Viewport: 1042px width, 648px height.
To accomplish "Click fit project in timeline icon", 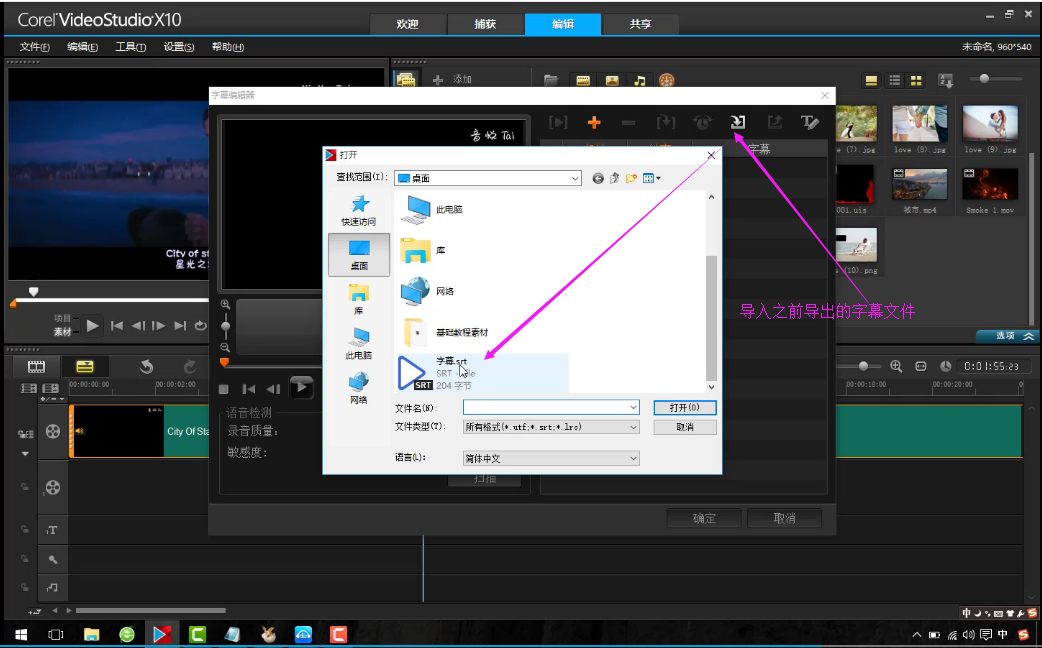I will click(921, 366).
